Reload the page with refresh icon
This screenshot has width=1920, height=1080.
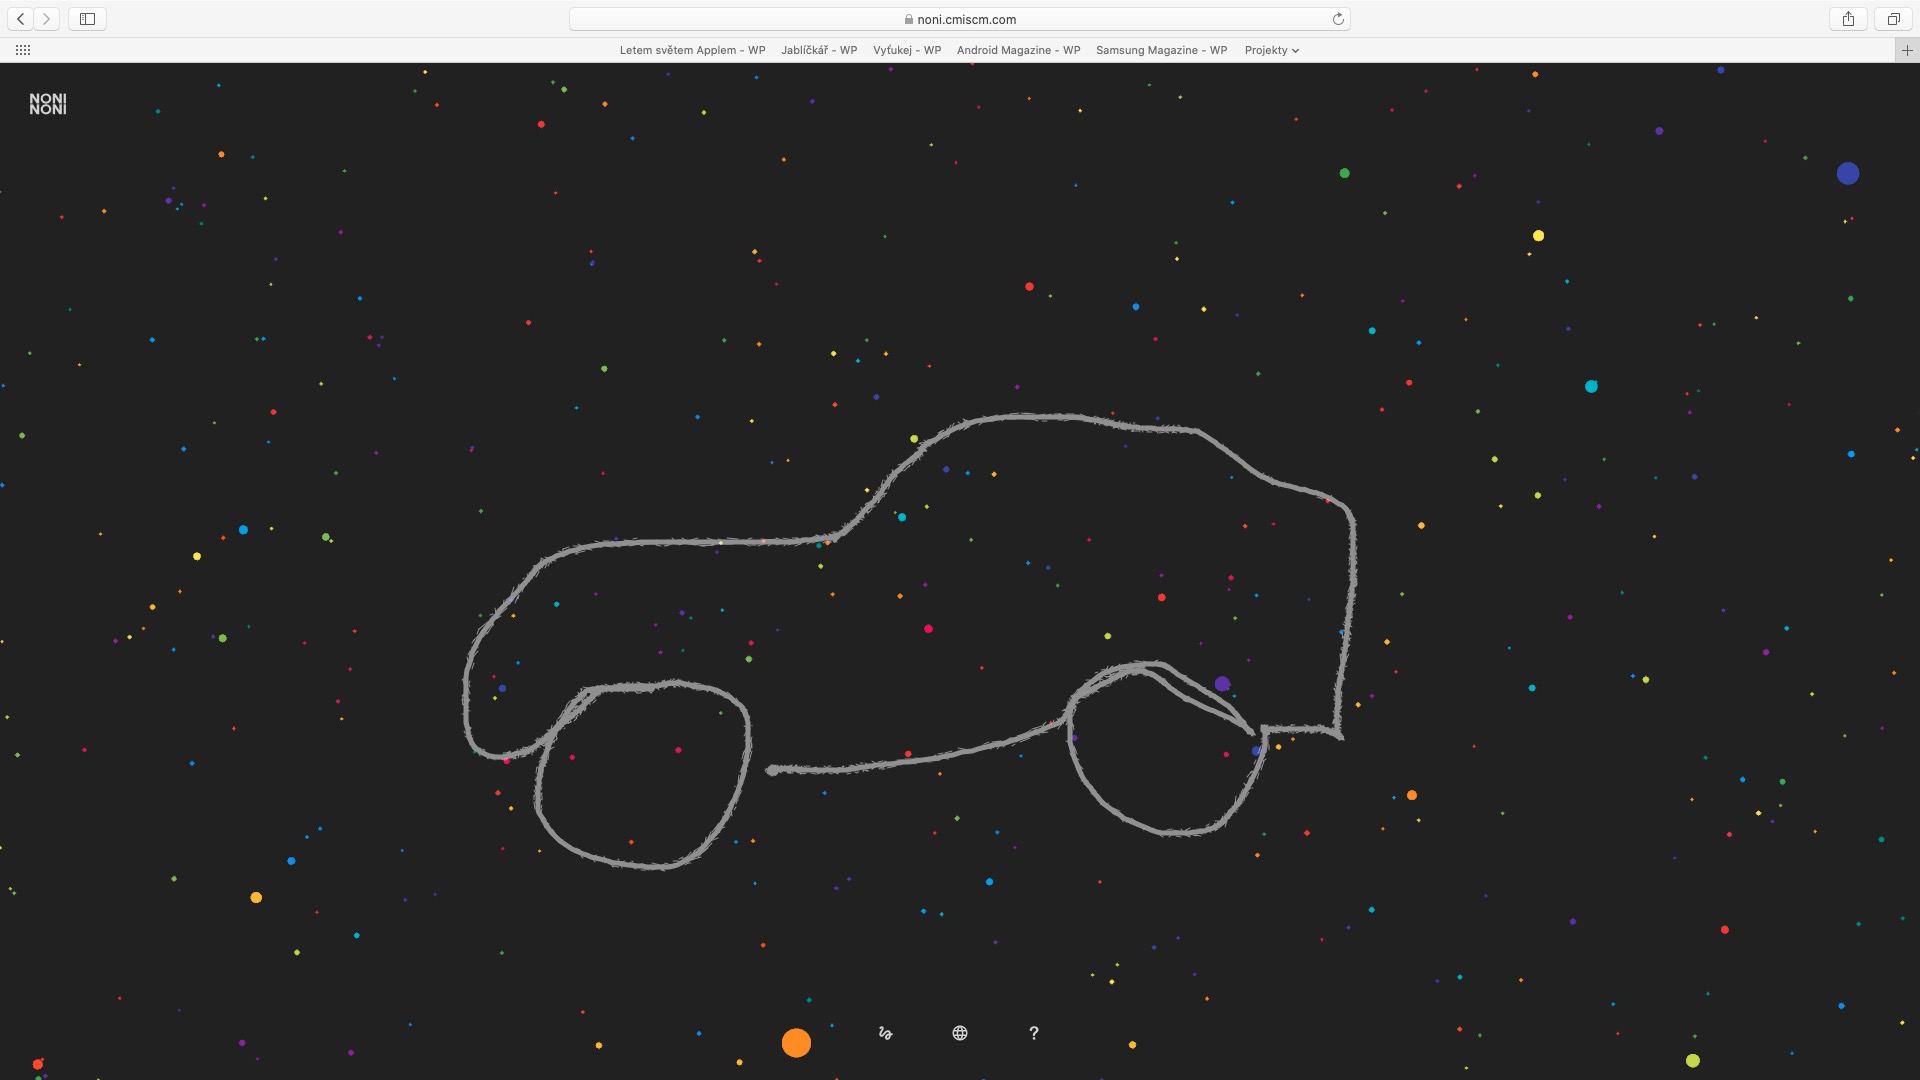[x=1338, y=19]
